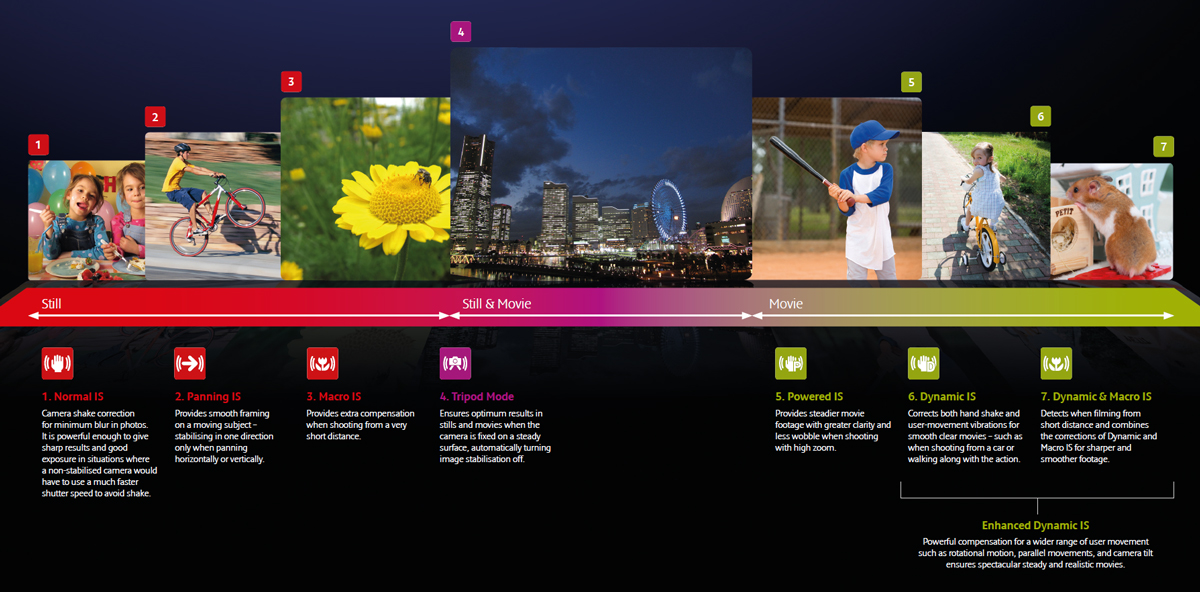
Task: Select the boy with baseball bat photo
Action: (836, 190)
